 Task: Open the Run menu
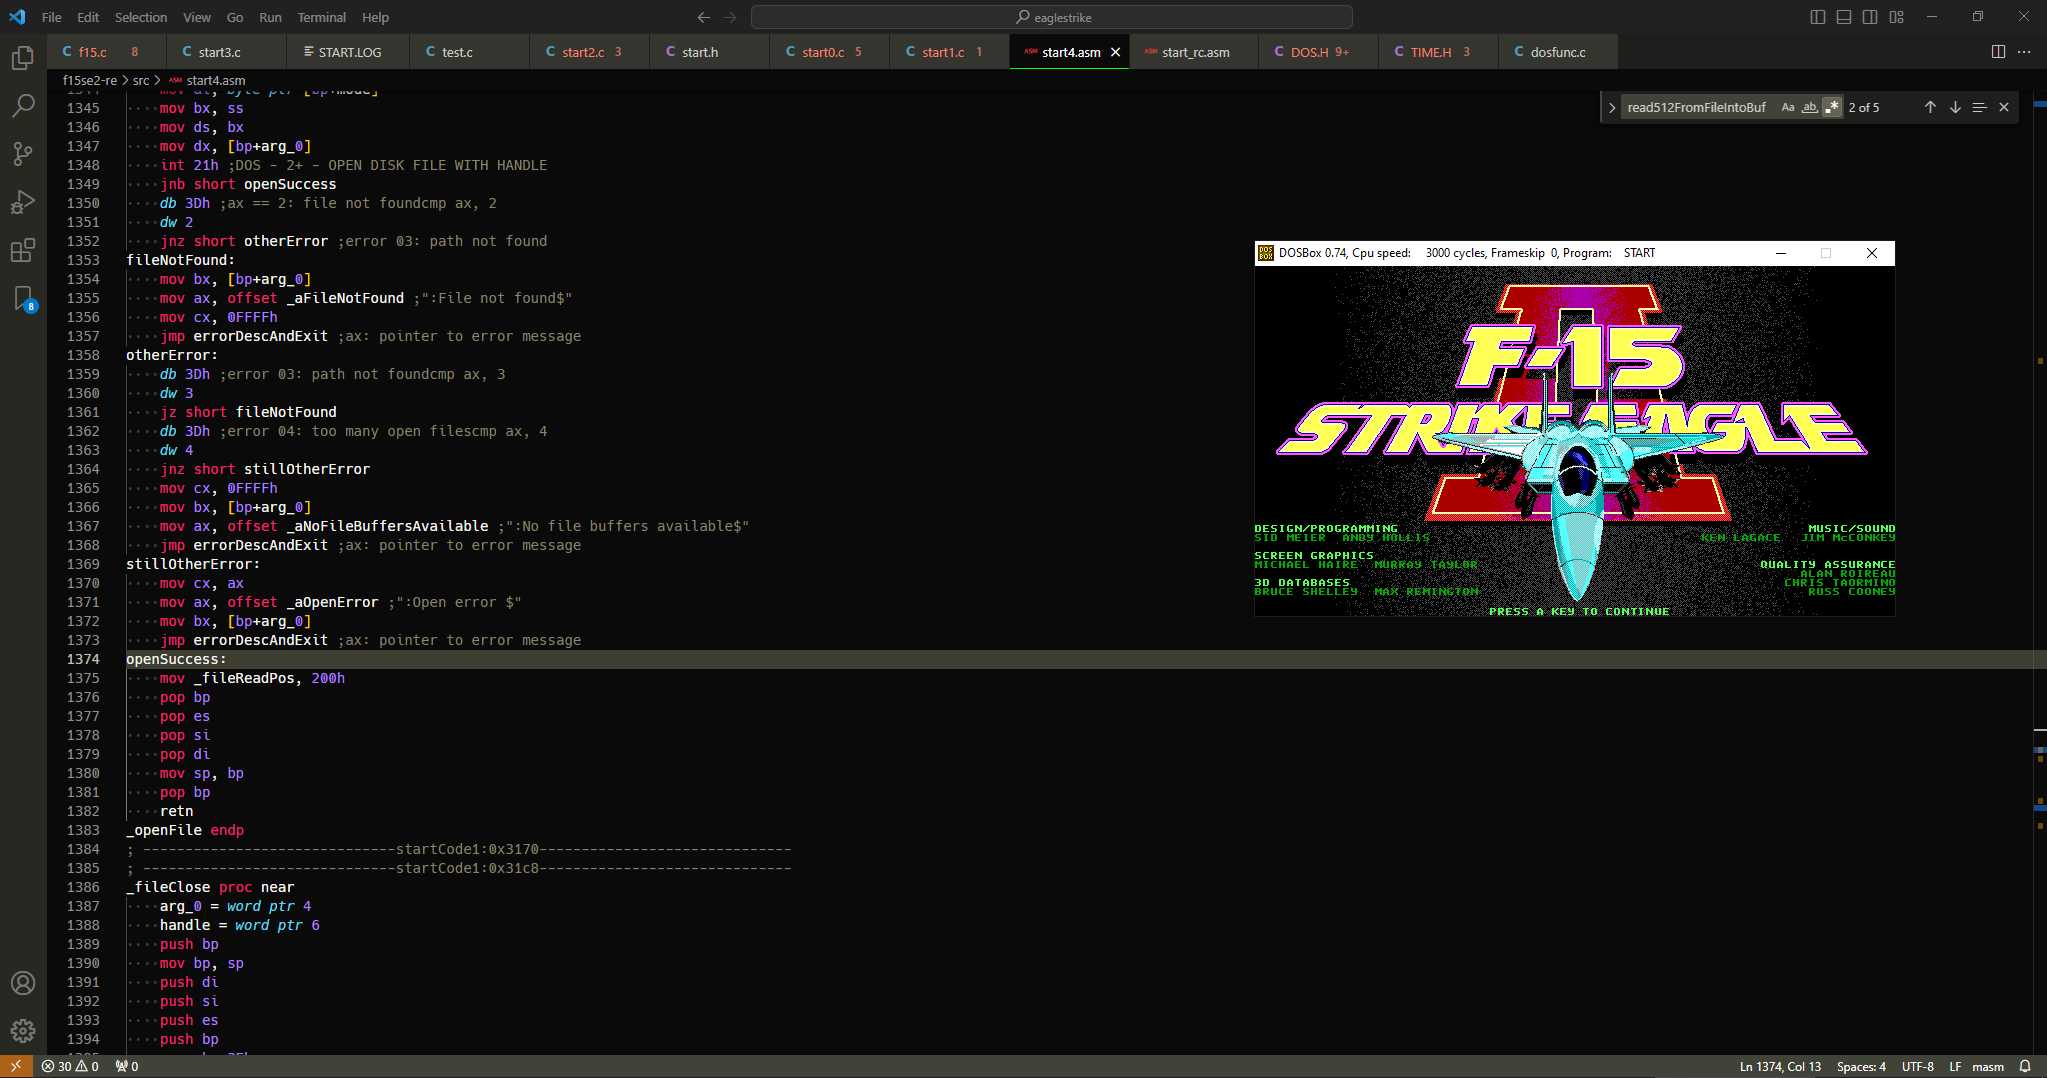[x=270, y=17]
